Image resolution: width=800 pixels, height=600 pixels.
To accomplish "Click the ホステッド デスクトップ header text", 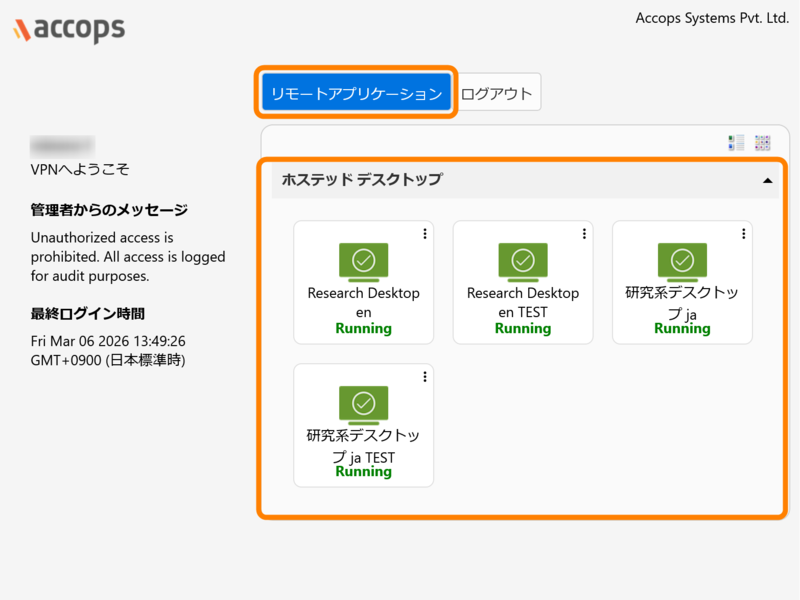I will (362, 180).
